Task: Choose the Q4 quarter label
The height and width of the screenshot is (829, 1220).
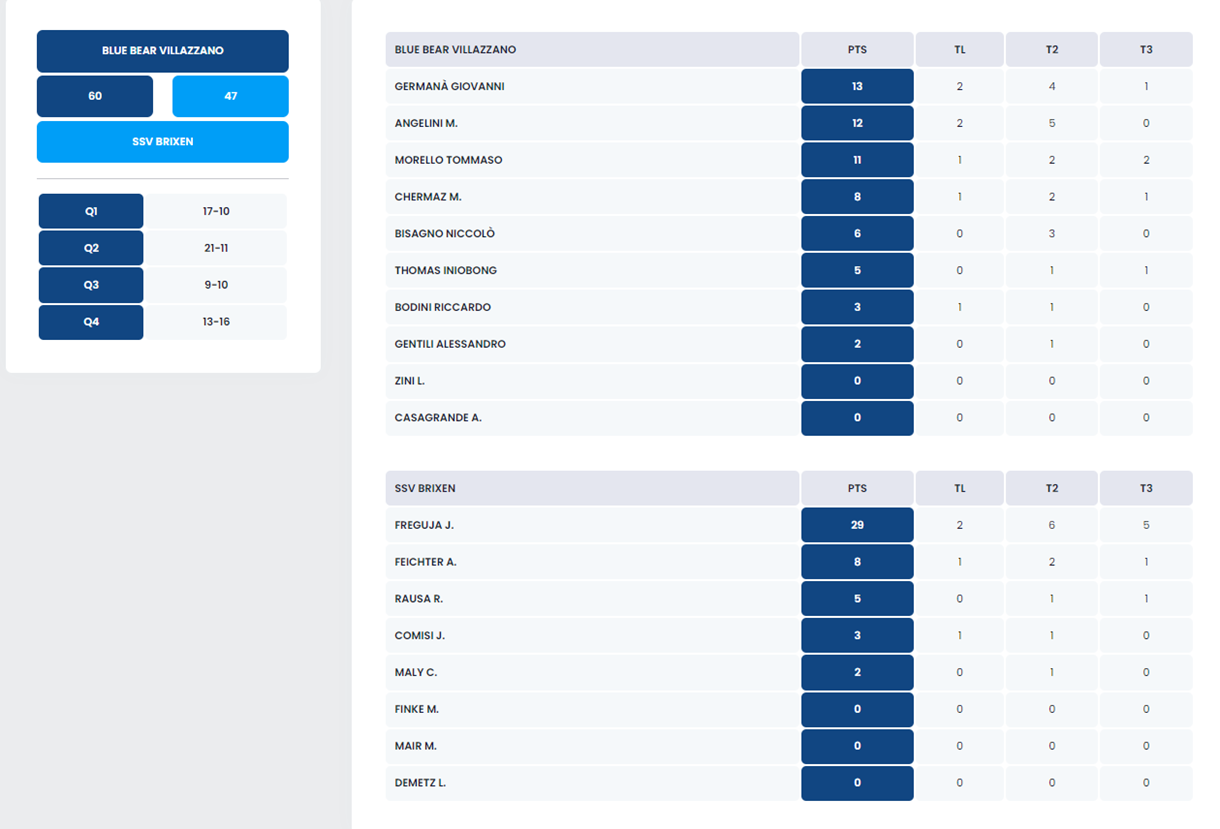Action: point(91,322)
